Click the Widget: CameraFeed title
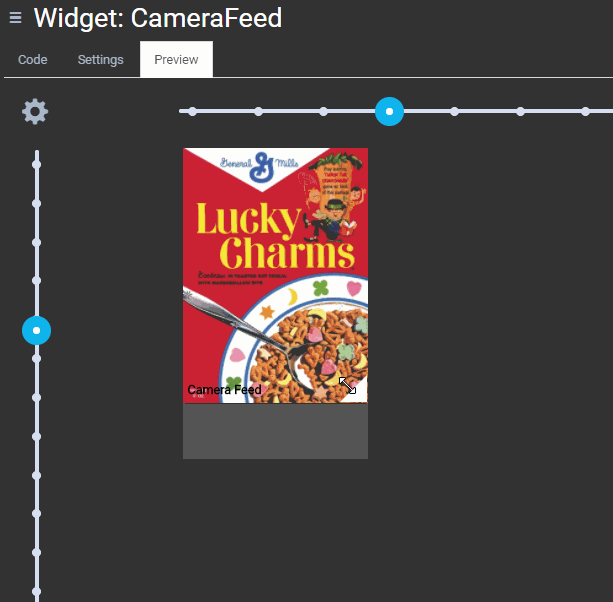 click(158, 18)
